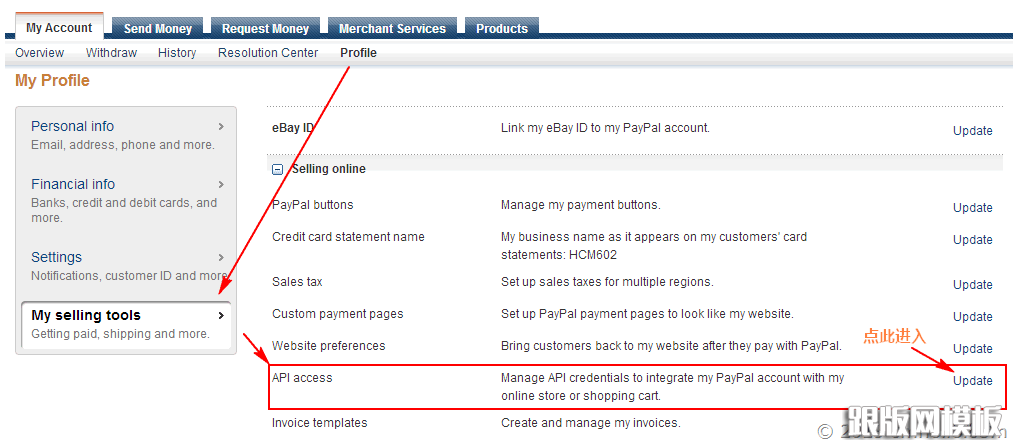Click the 'eBay ID' row label
The height and width of the screenshot is (445, 1014).
tap(292, 128)
